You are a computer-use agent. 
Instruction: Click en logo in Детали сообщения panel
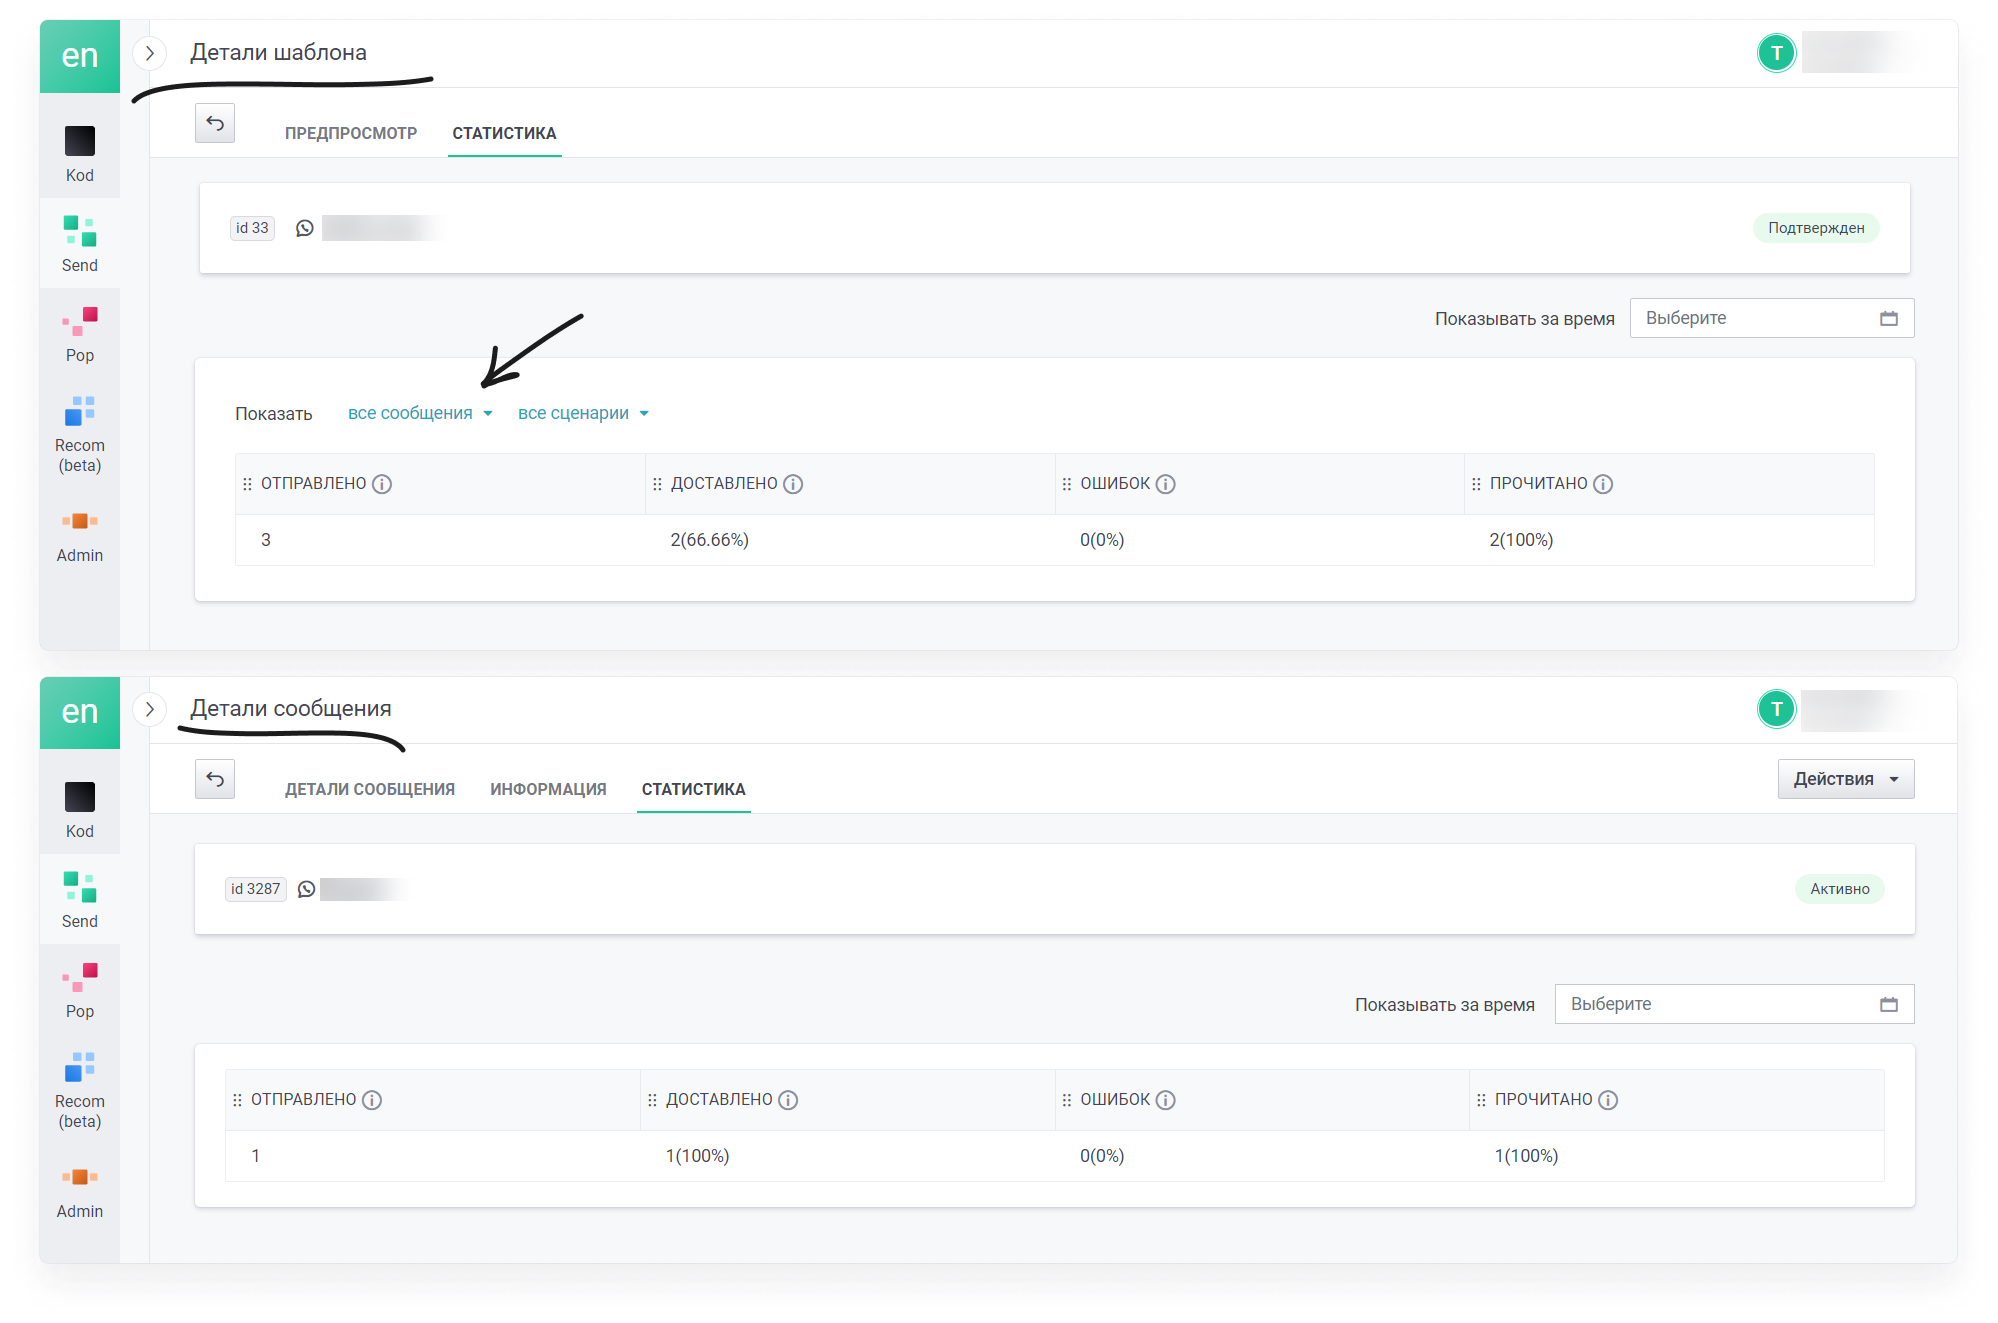pyautogui.click(x=80, y=712)
